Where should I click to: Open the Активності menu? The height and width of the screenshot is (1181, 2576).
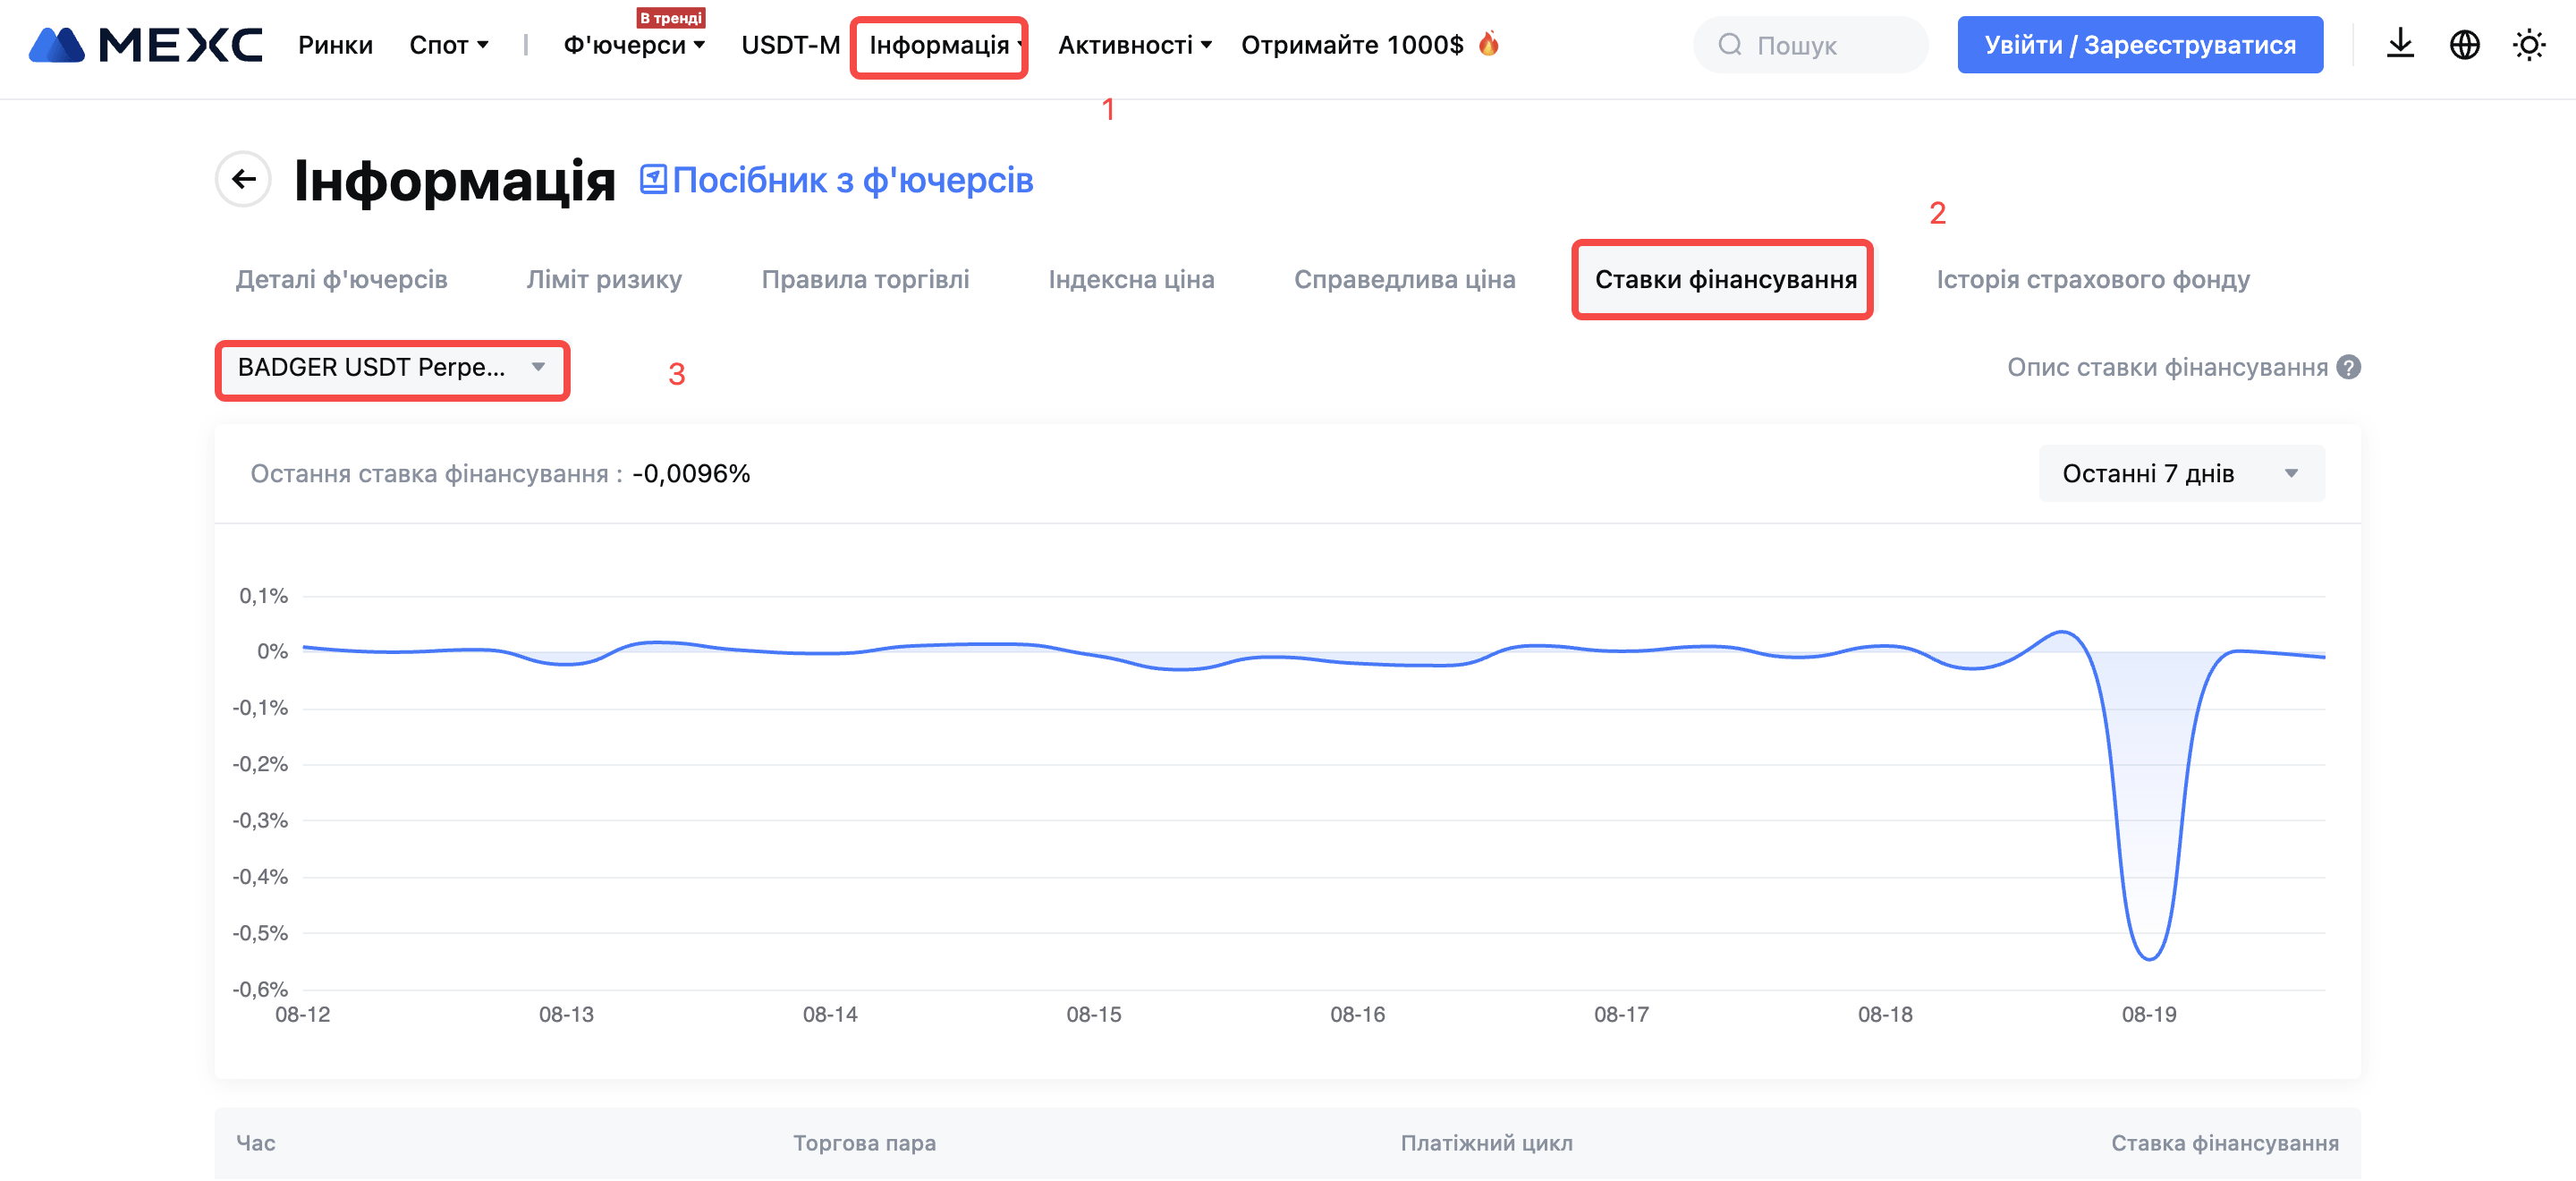(x=1134, y=45)
